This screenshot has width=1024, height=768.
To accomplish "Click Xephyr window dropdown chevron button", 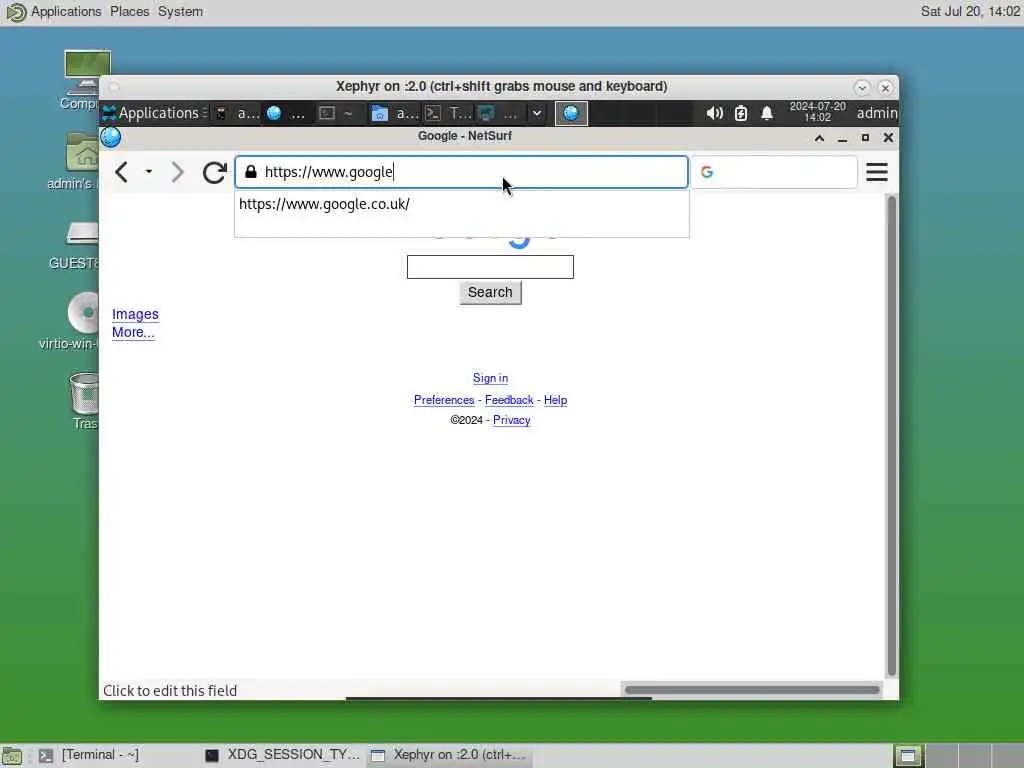I will click(x=861, y=87).
